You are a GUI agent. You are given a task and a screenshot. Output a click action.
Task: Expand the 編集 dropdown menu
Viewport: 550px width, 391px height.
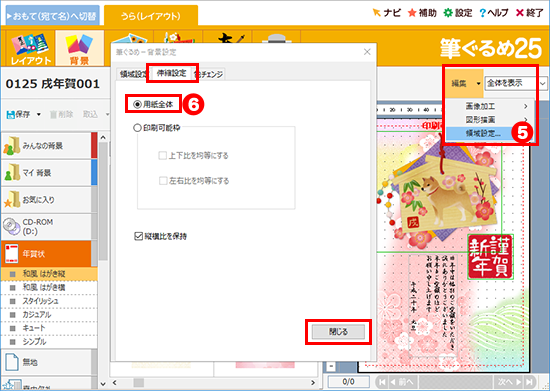pos(465,83)
